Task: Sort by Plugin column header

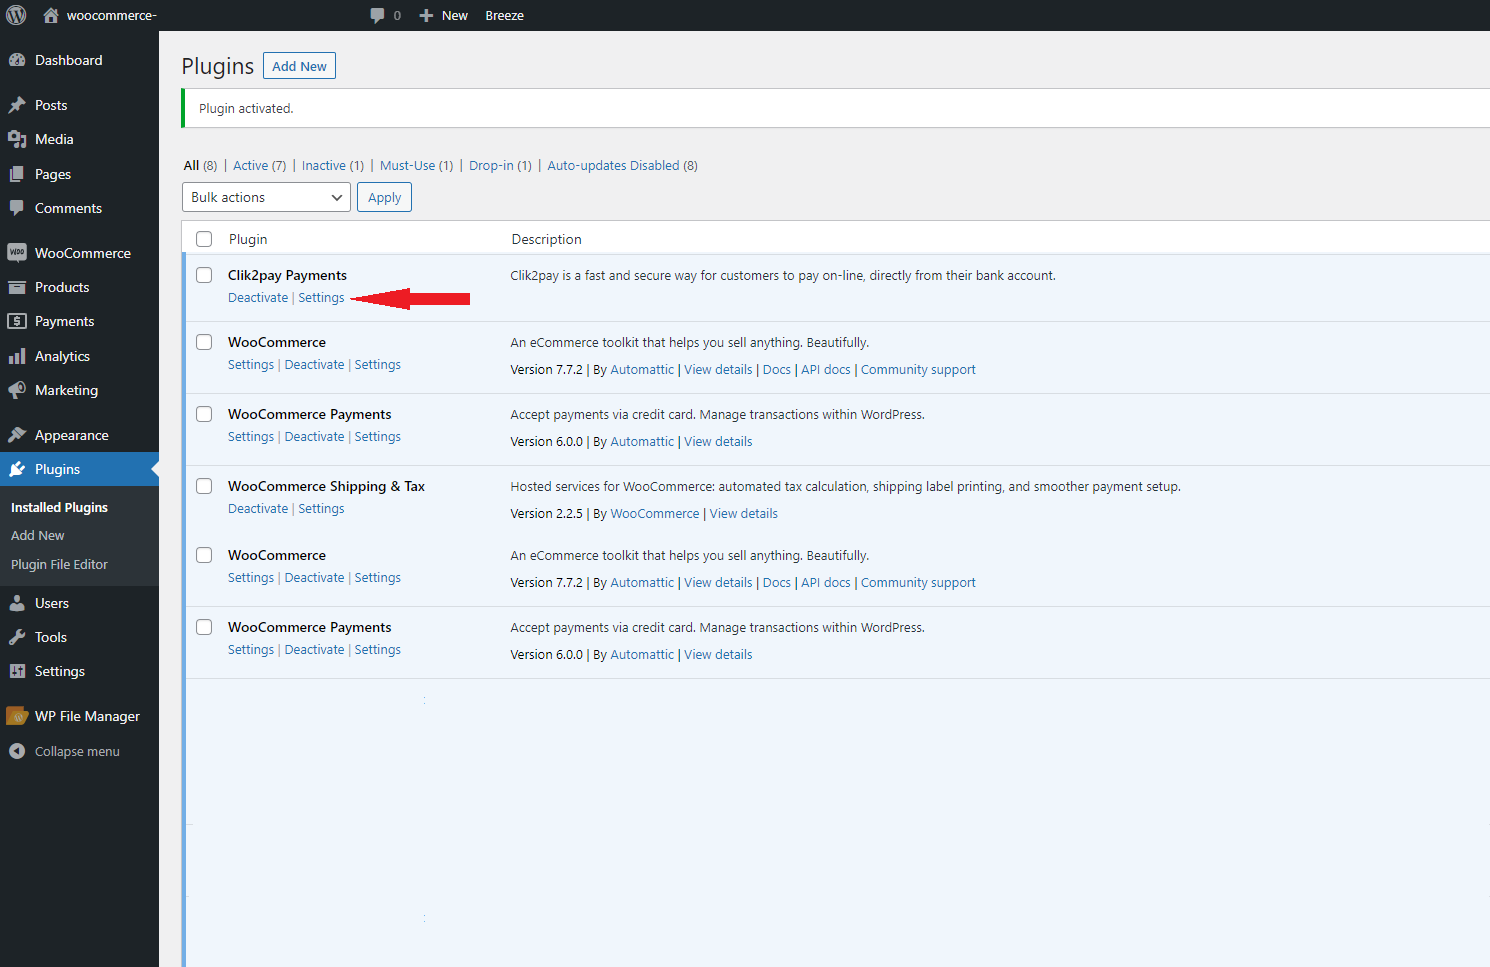Action: 248,239
